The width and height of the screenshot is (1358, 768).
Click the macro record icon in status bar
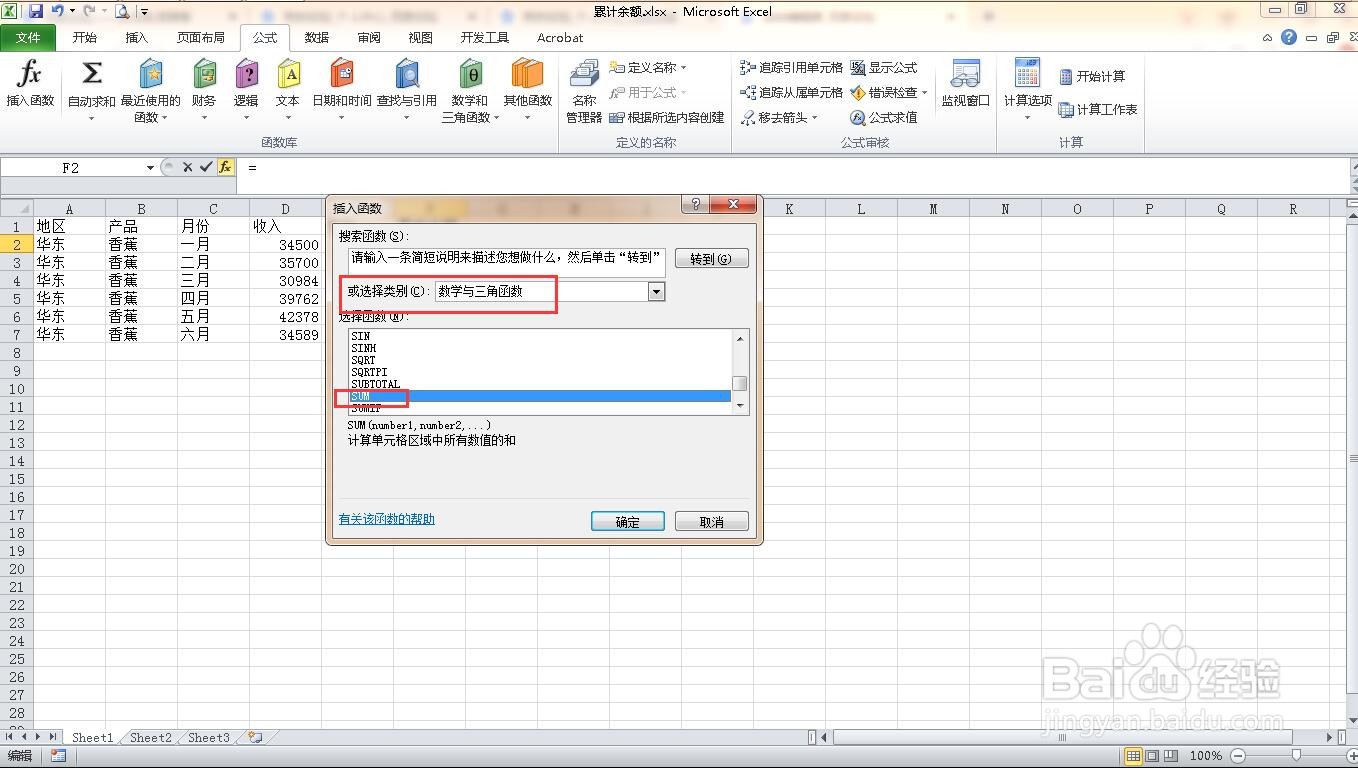(x=58, y=755)
